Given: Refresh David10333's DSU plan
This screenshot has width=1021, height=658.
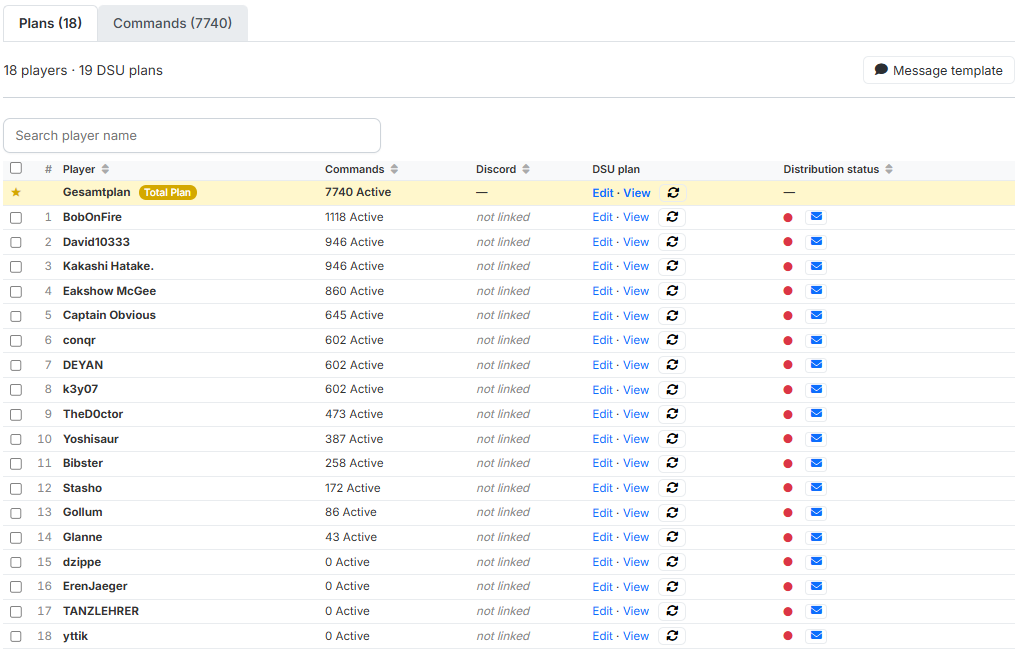Looking at the screenshot, I should point(672,241).
